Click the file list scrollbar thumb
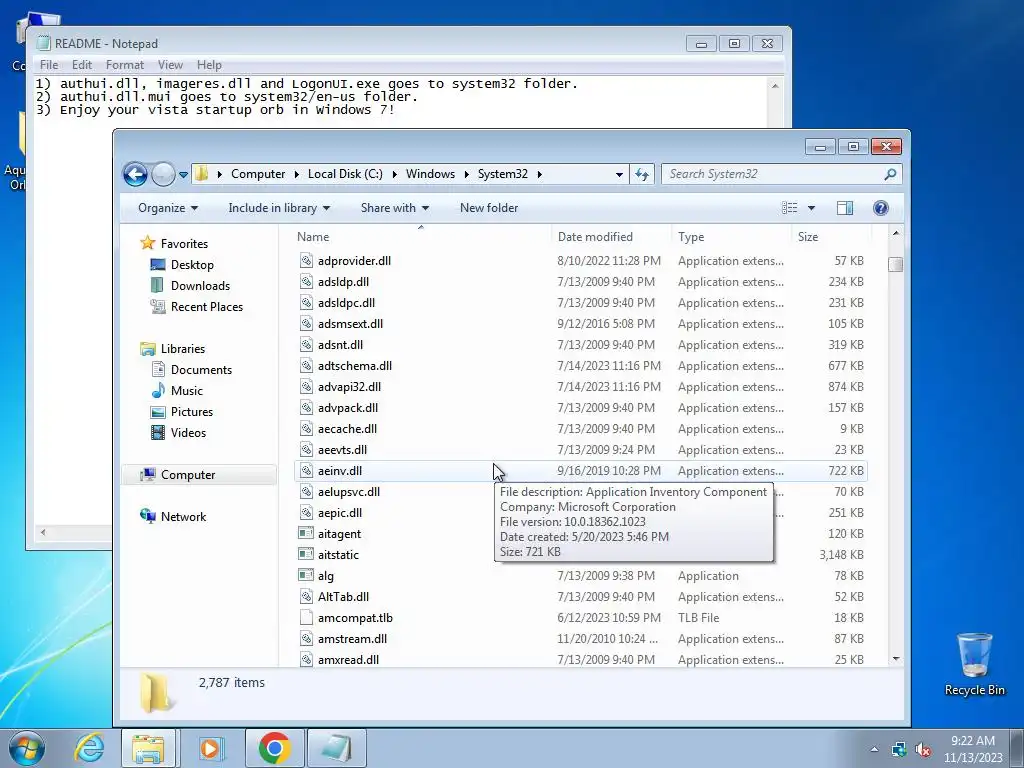The width and height of the screenshot is (1024, 768). point(896,264)
